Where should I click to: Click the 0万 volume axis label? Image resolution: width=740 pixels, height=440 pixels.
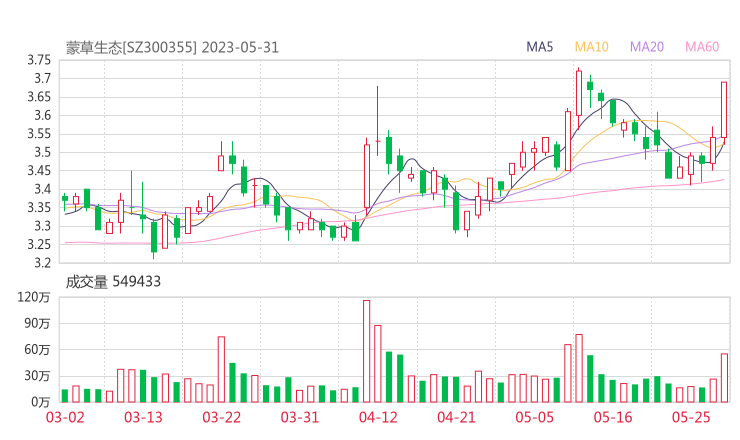(x=40, y=402)
